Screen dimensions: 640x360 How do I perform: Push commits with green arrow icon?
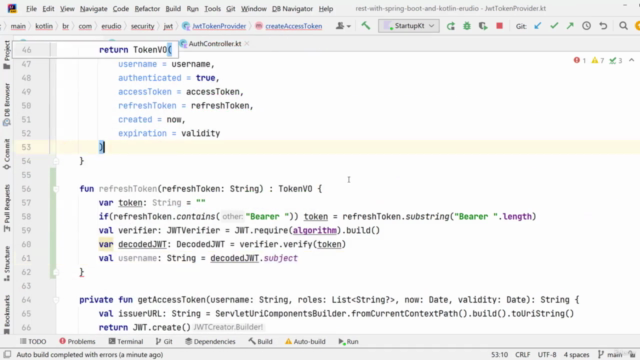point(570,26)
